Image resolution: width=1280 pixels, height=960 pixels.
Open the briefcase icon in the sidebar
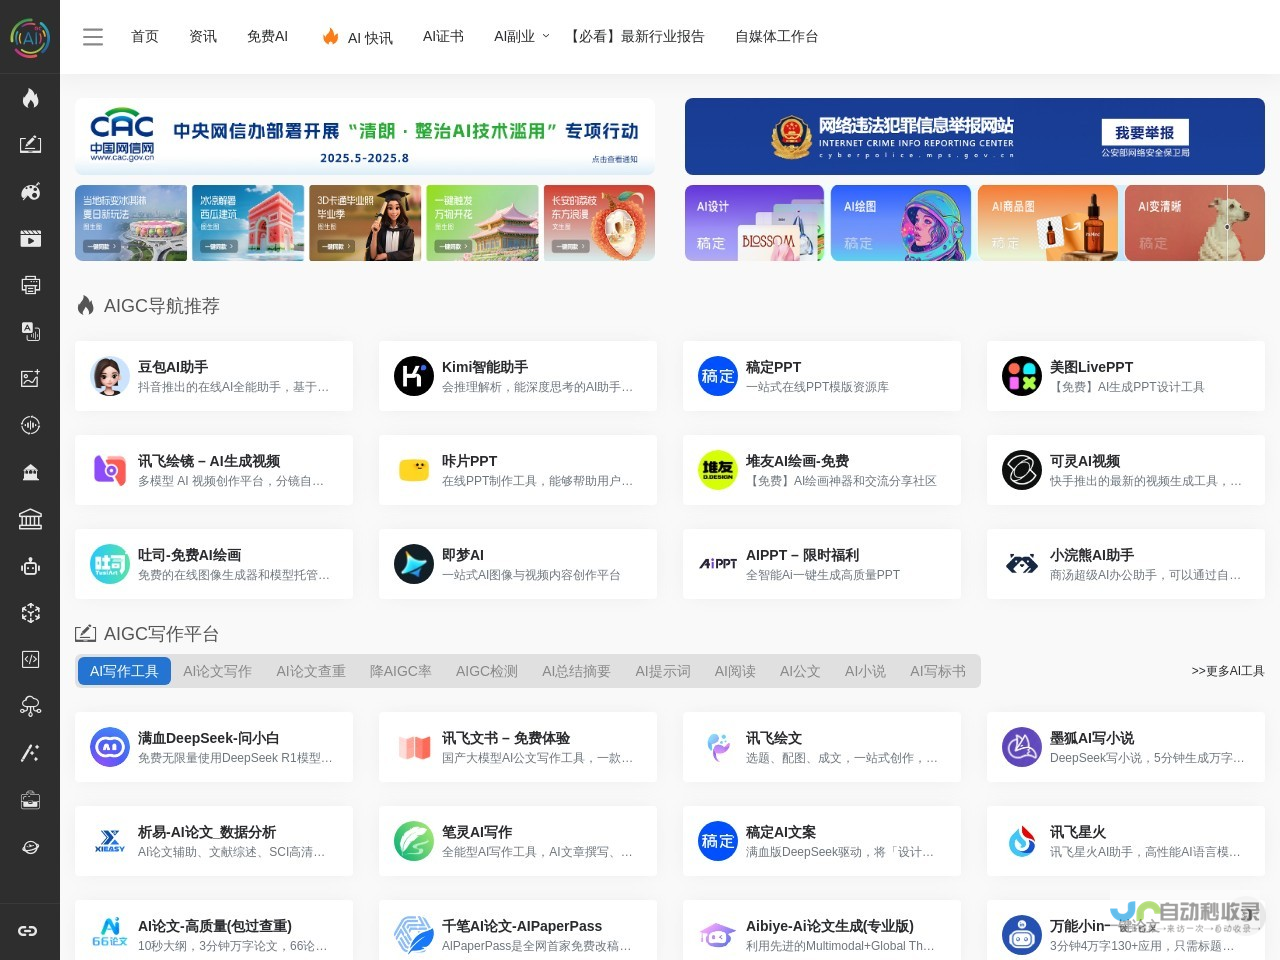coord(30,800)
